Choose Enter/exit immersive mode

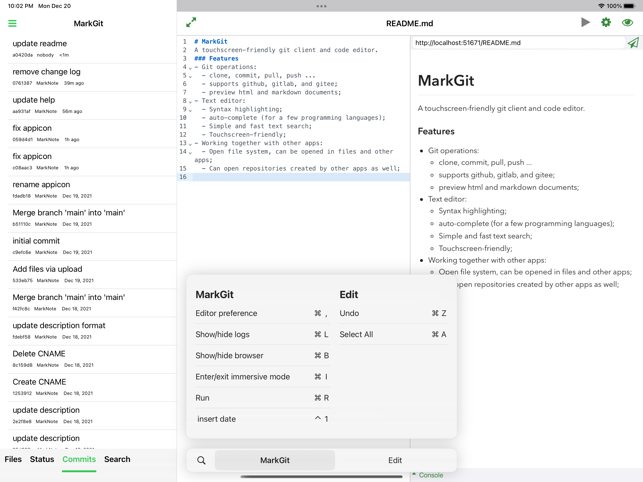(262, 377)
